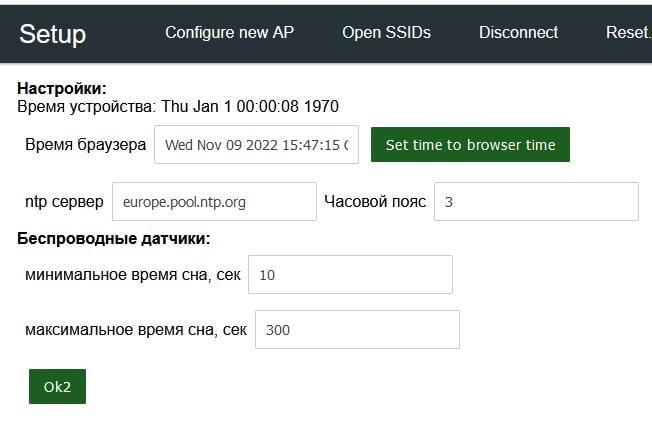Open the Reset menu item
652x430 pixels.
click(x=627, y=32)
